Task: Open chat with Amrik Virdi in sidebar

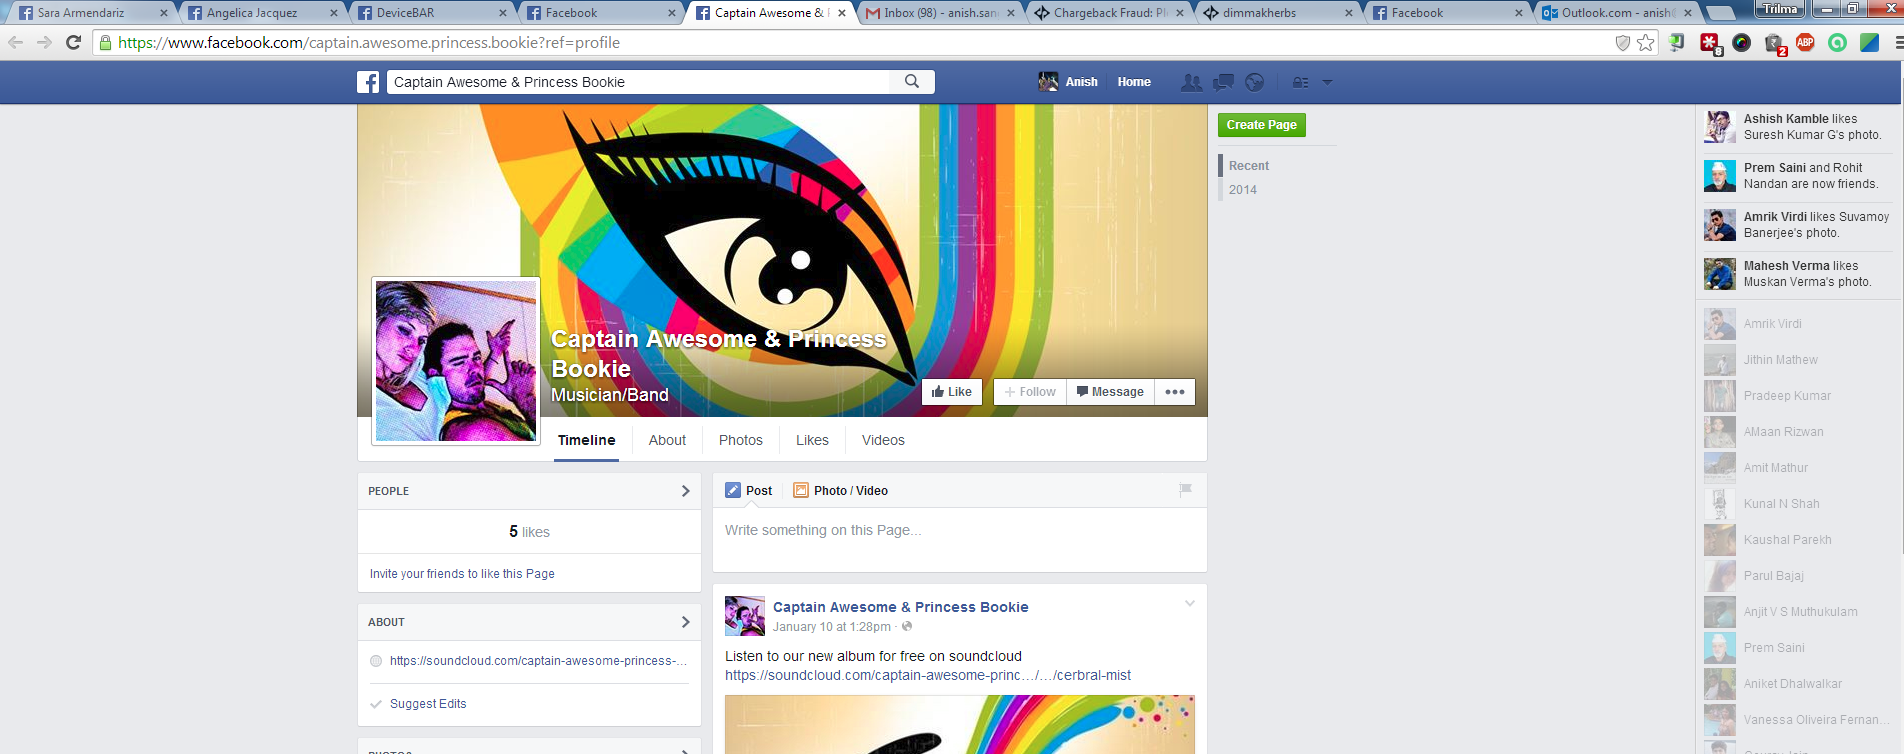Action: coord(1772,324)
